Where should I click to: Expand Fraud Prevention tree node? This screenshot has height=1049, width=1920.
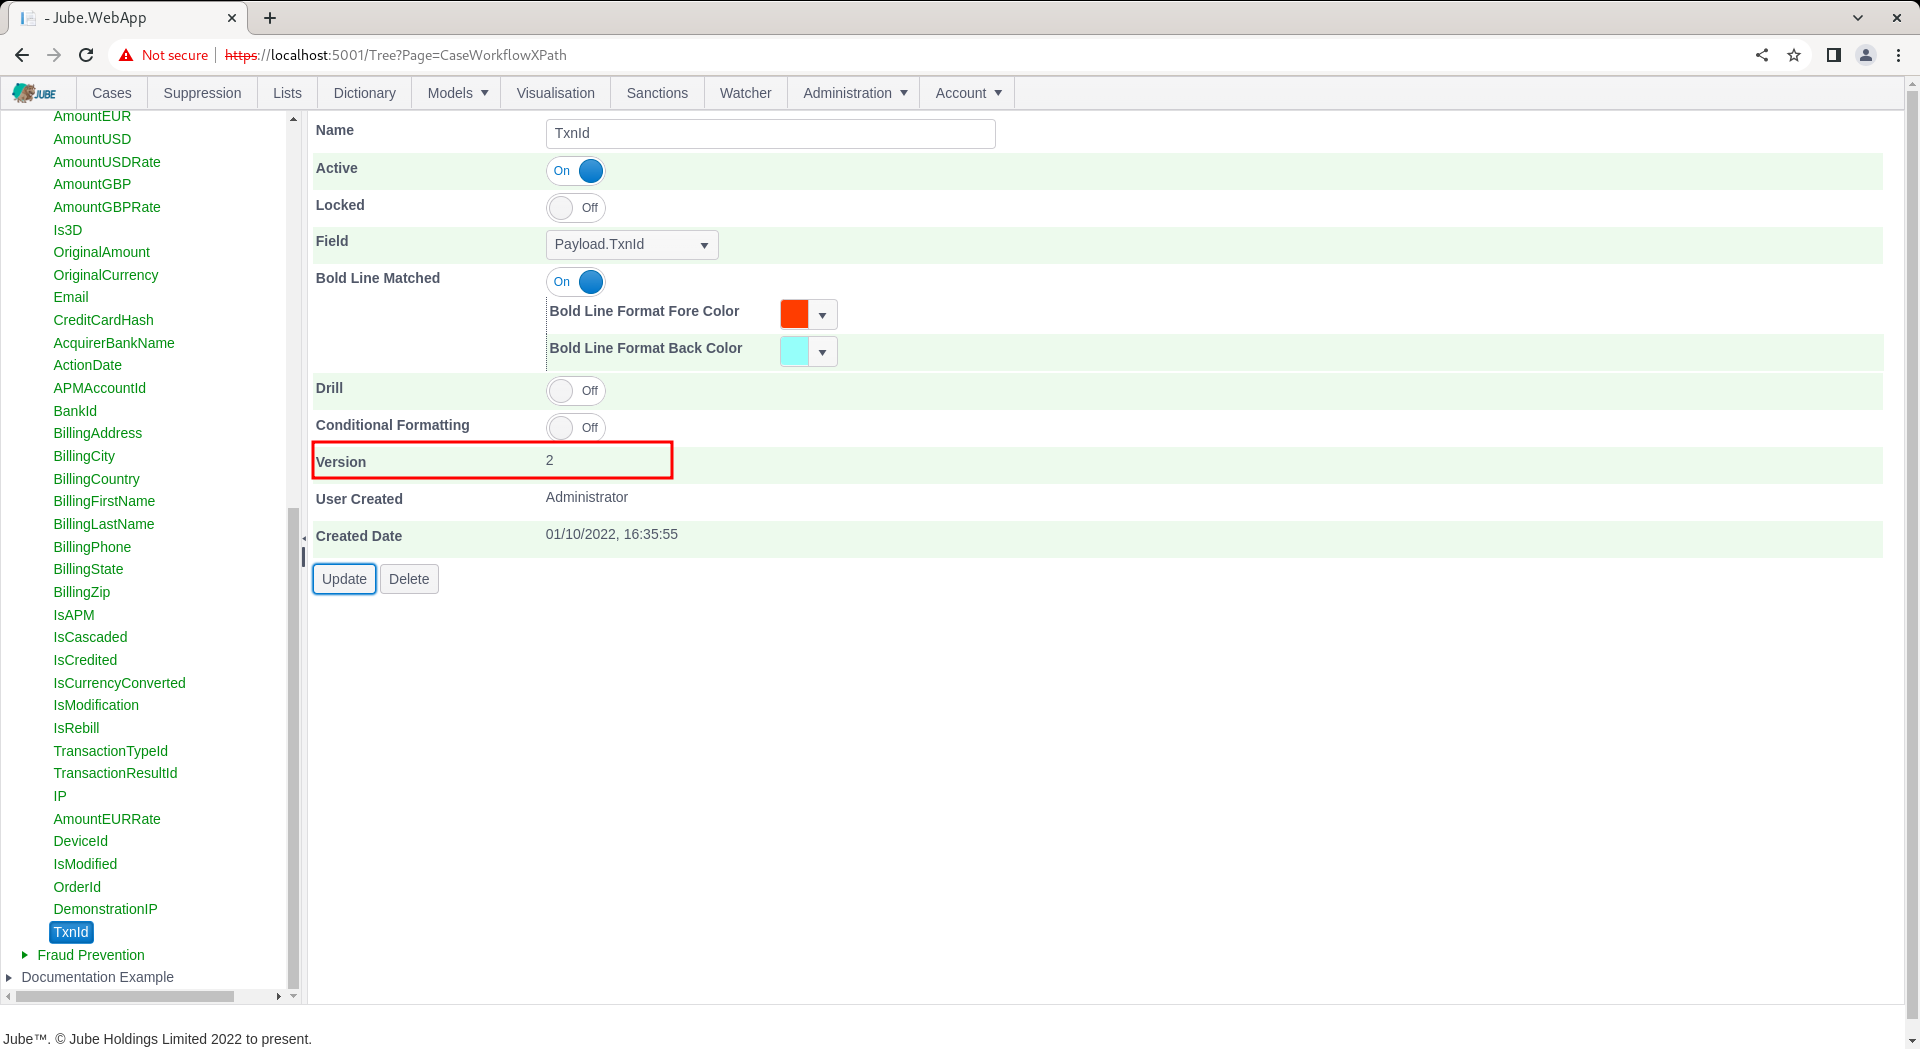[24, 955]
